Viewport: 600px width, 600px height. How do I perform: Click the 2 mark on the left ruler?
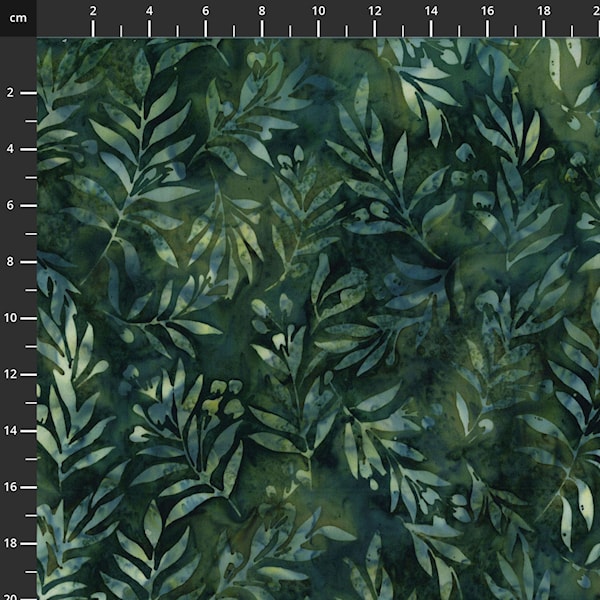tap(10, 93)
